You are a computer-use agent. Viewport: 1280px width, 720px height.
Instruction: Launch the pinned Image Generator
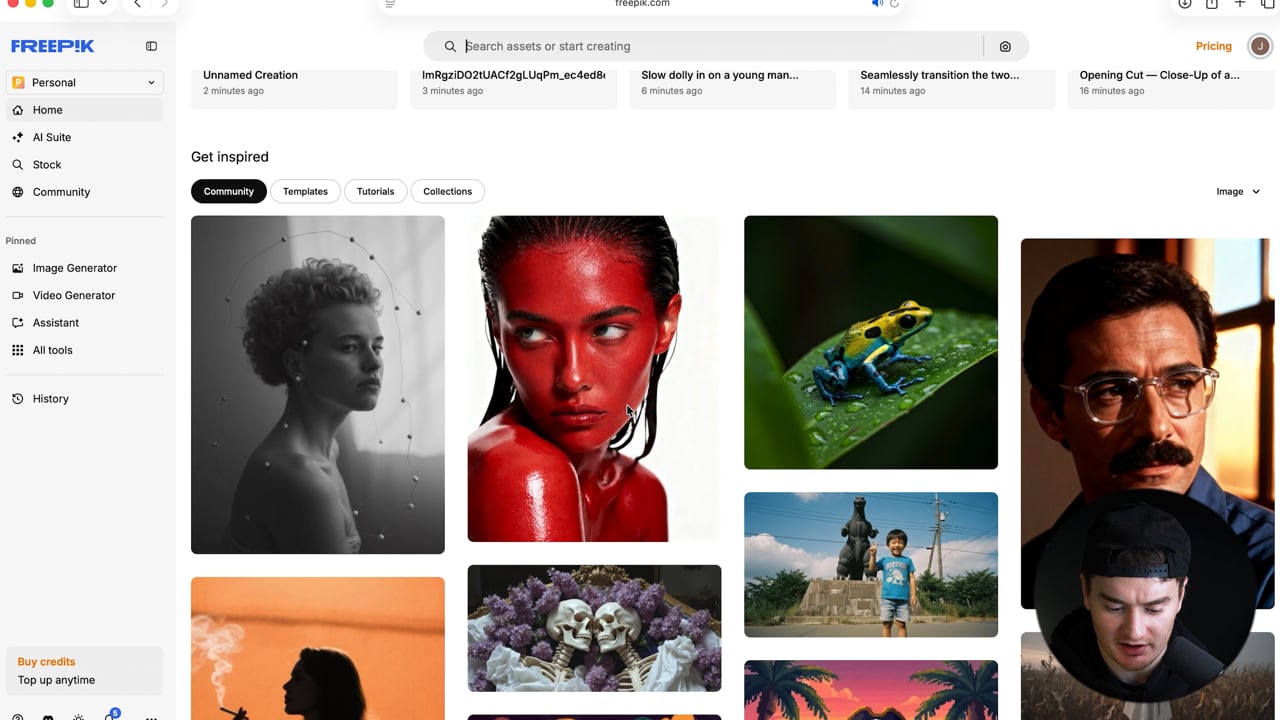(84, 268)
